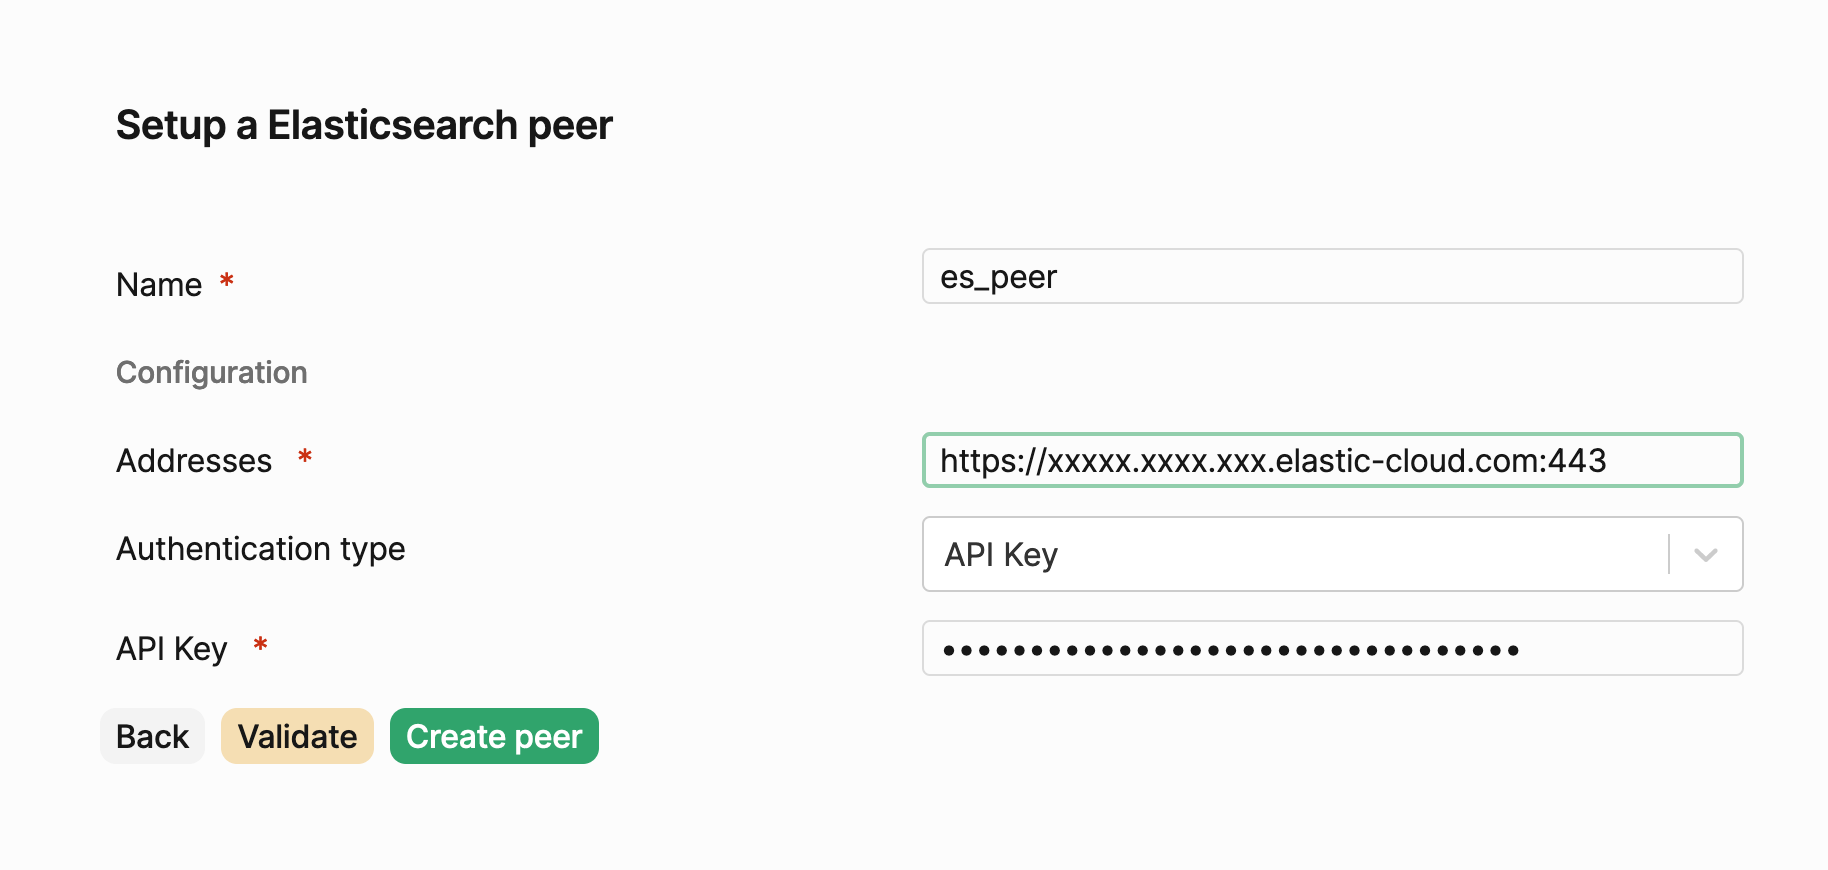Click the Addresses label
The width and height of the screenshot is (1828, 870).
tap(193, 460)
